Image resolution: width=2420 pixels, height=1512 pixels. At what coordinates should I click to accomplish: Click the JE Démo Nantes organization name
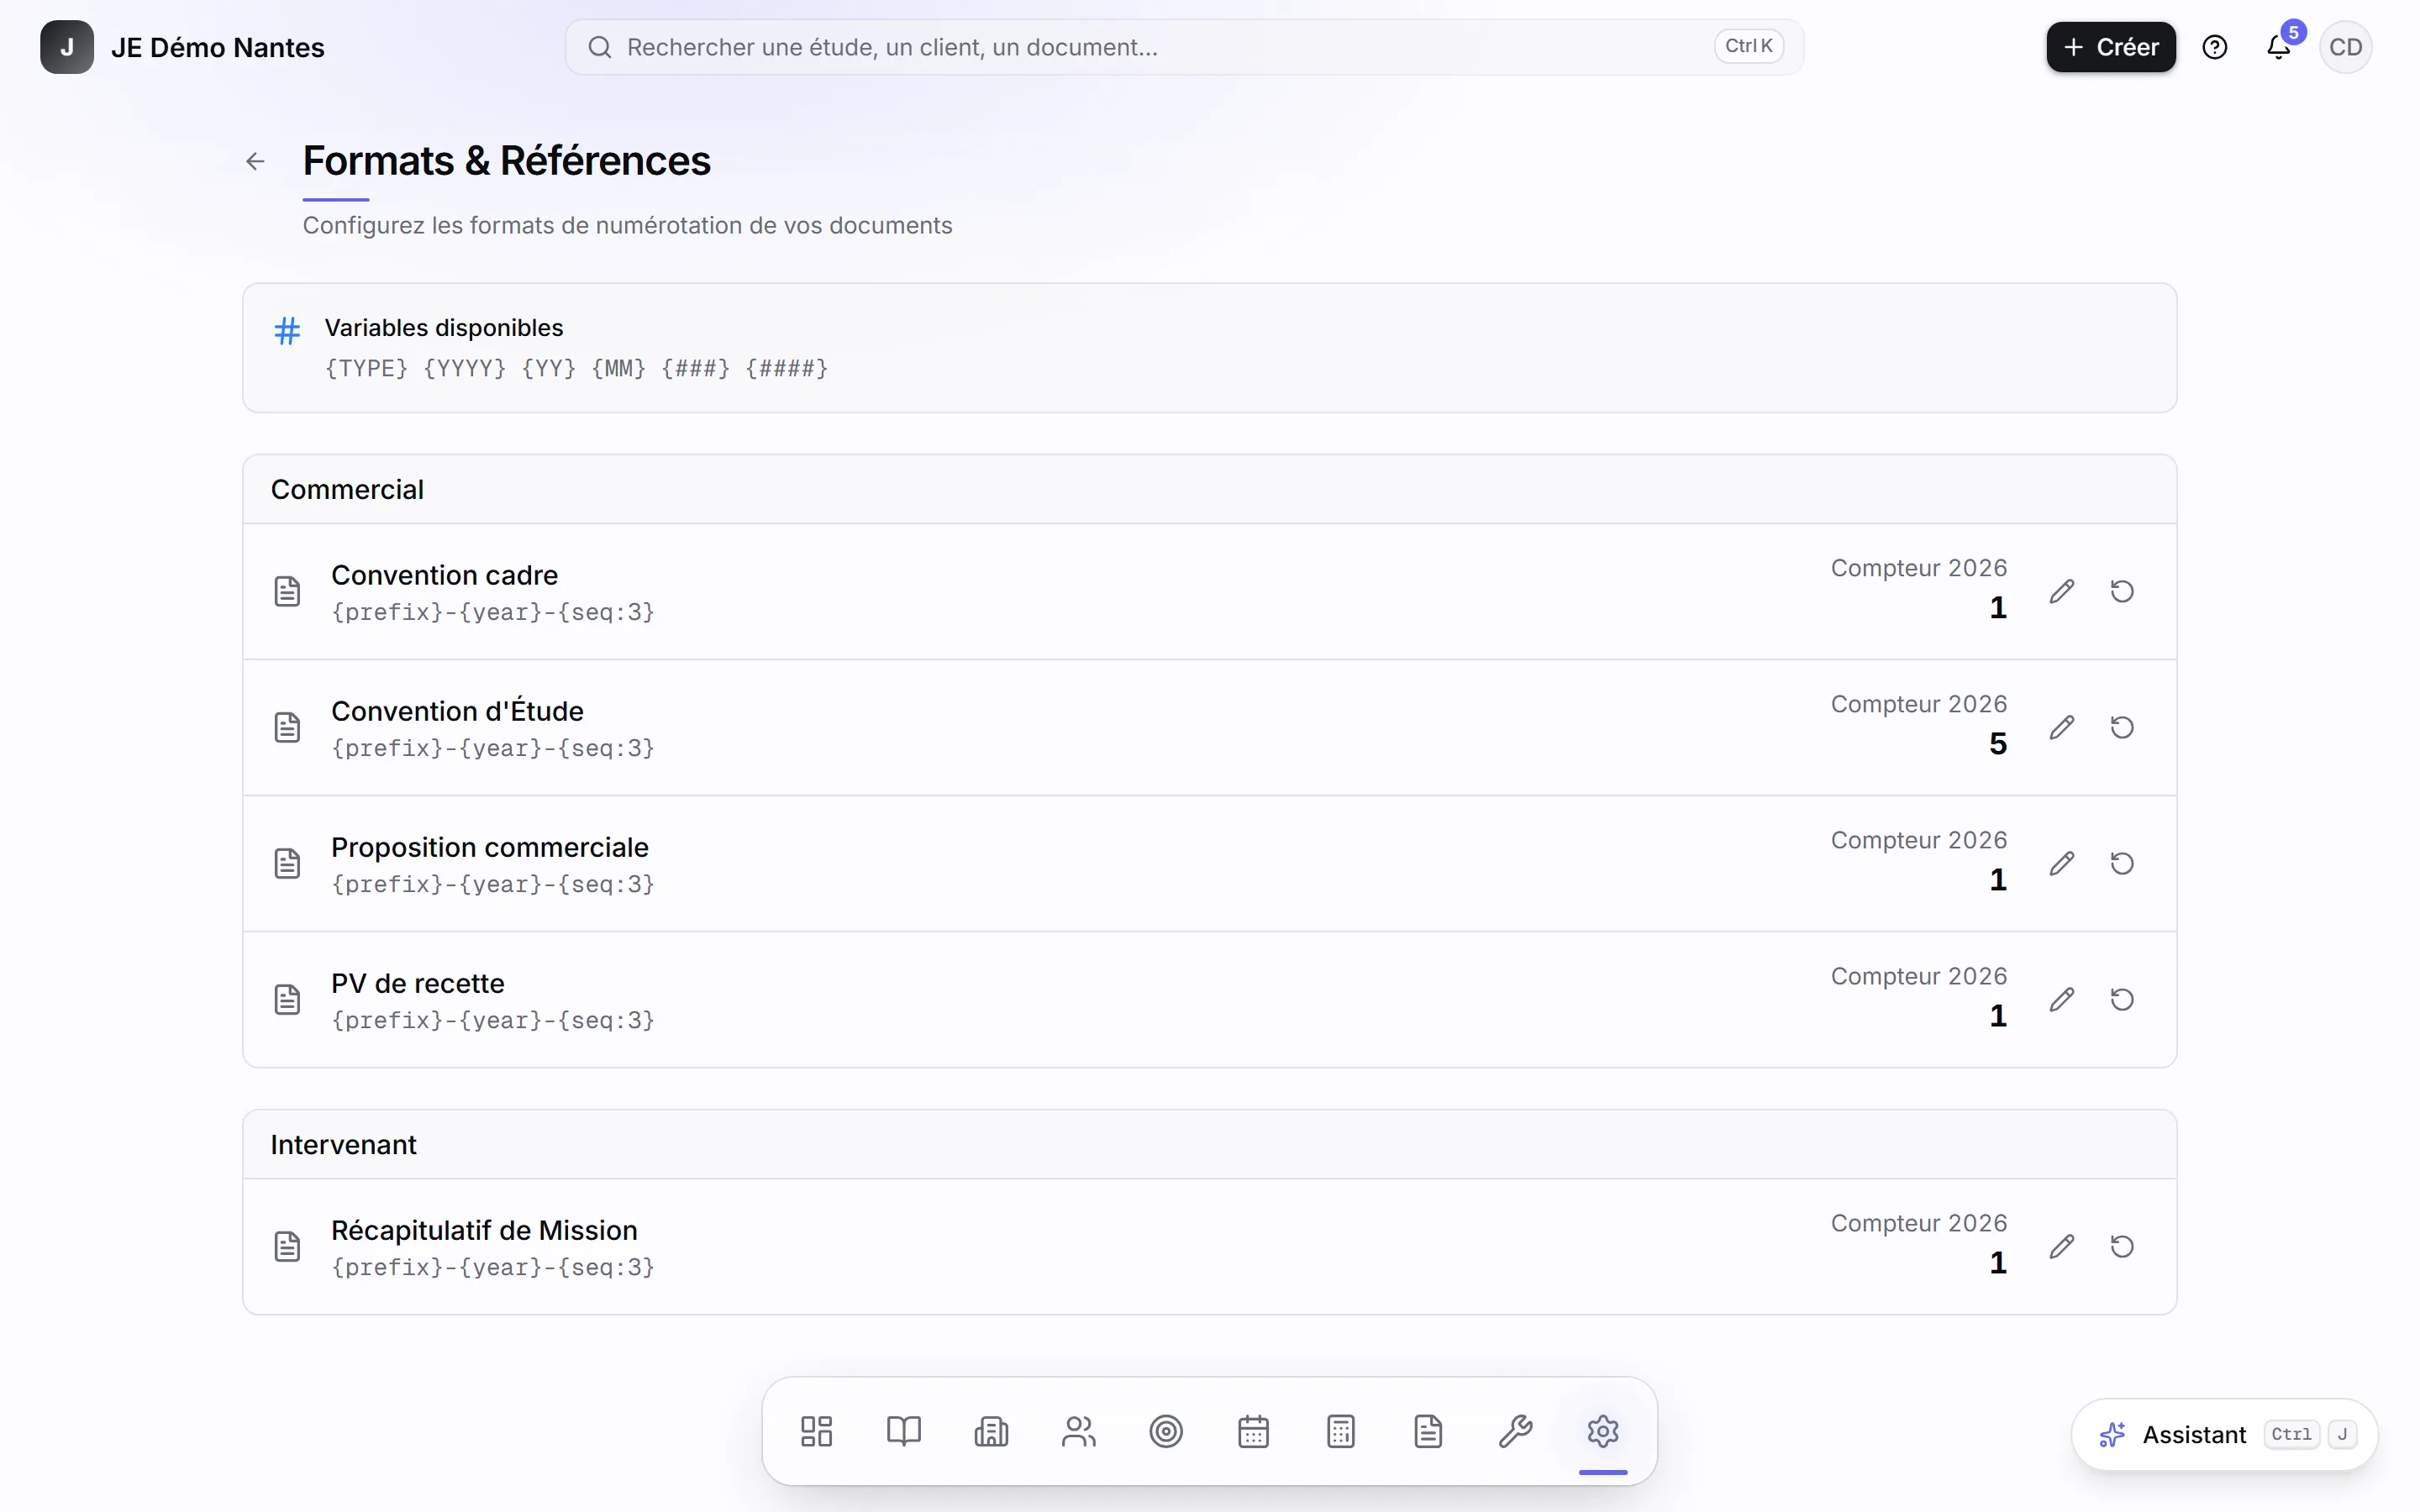click(x=218, y=47)
